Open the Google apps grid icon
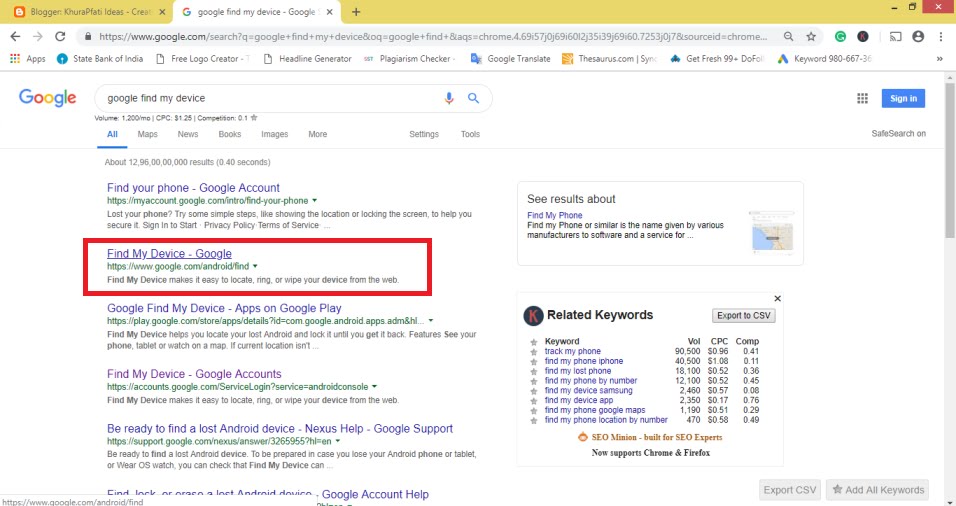 [862, 98]
